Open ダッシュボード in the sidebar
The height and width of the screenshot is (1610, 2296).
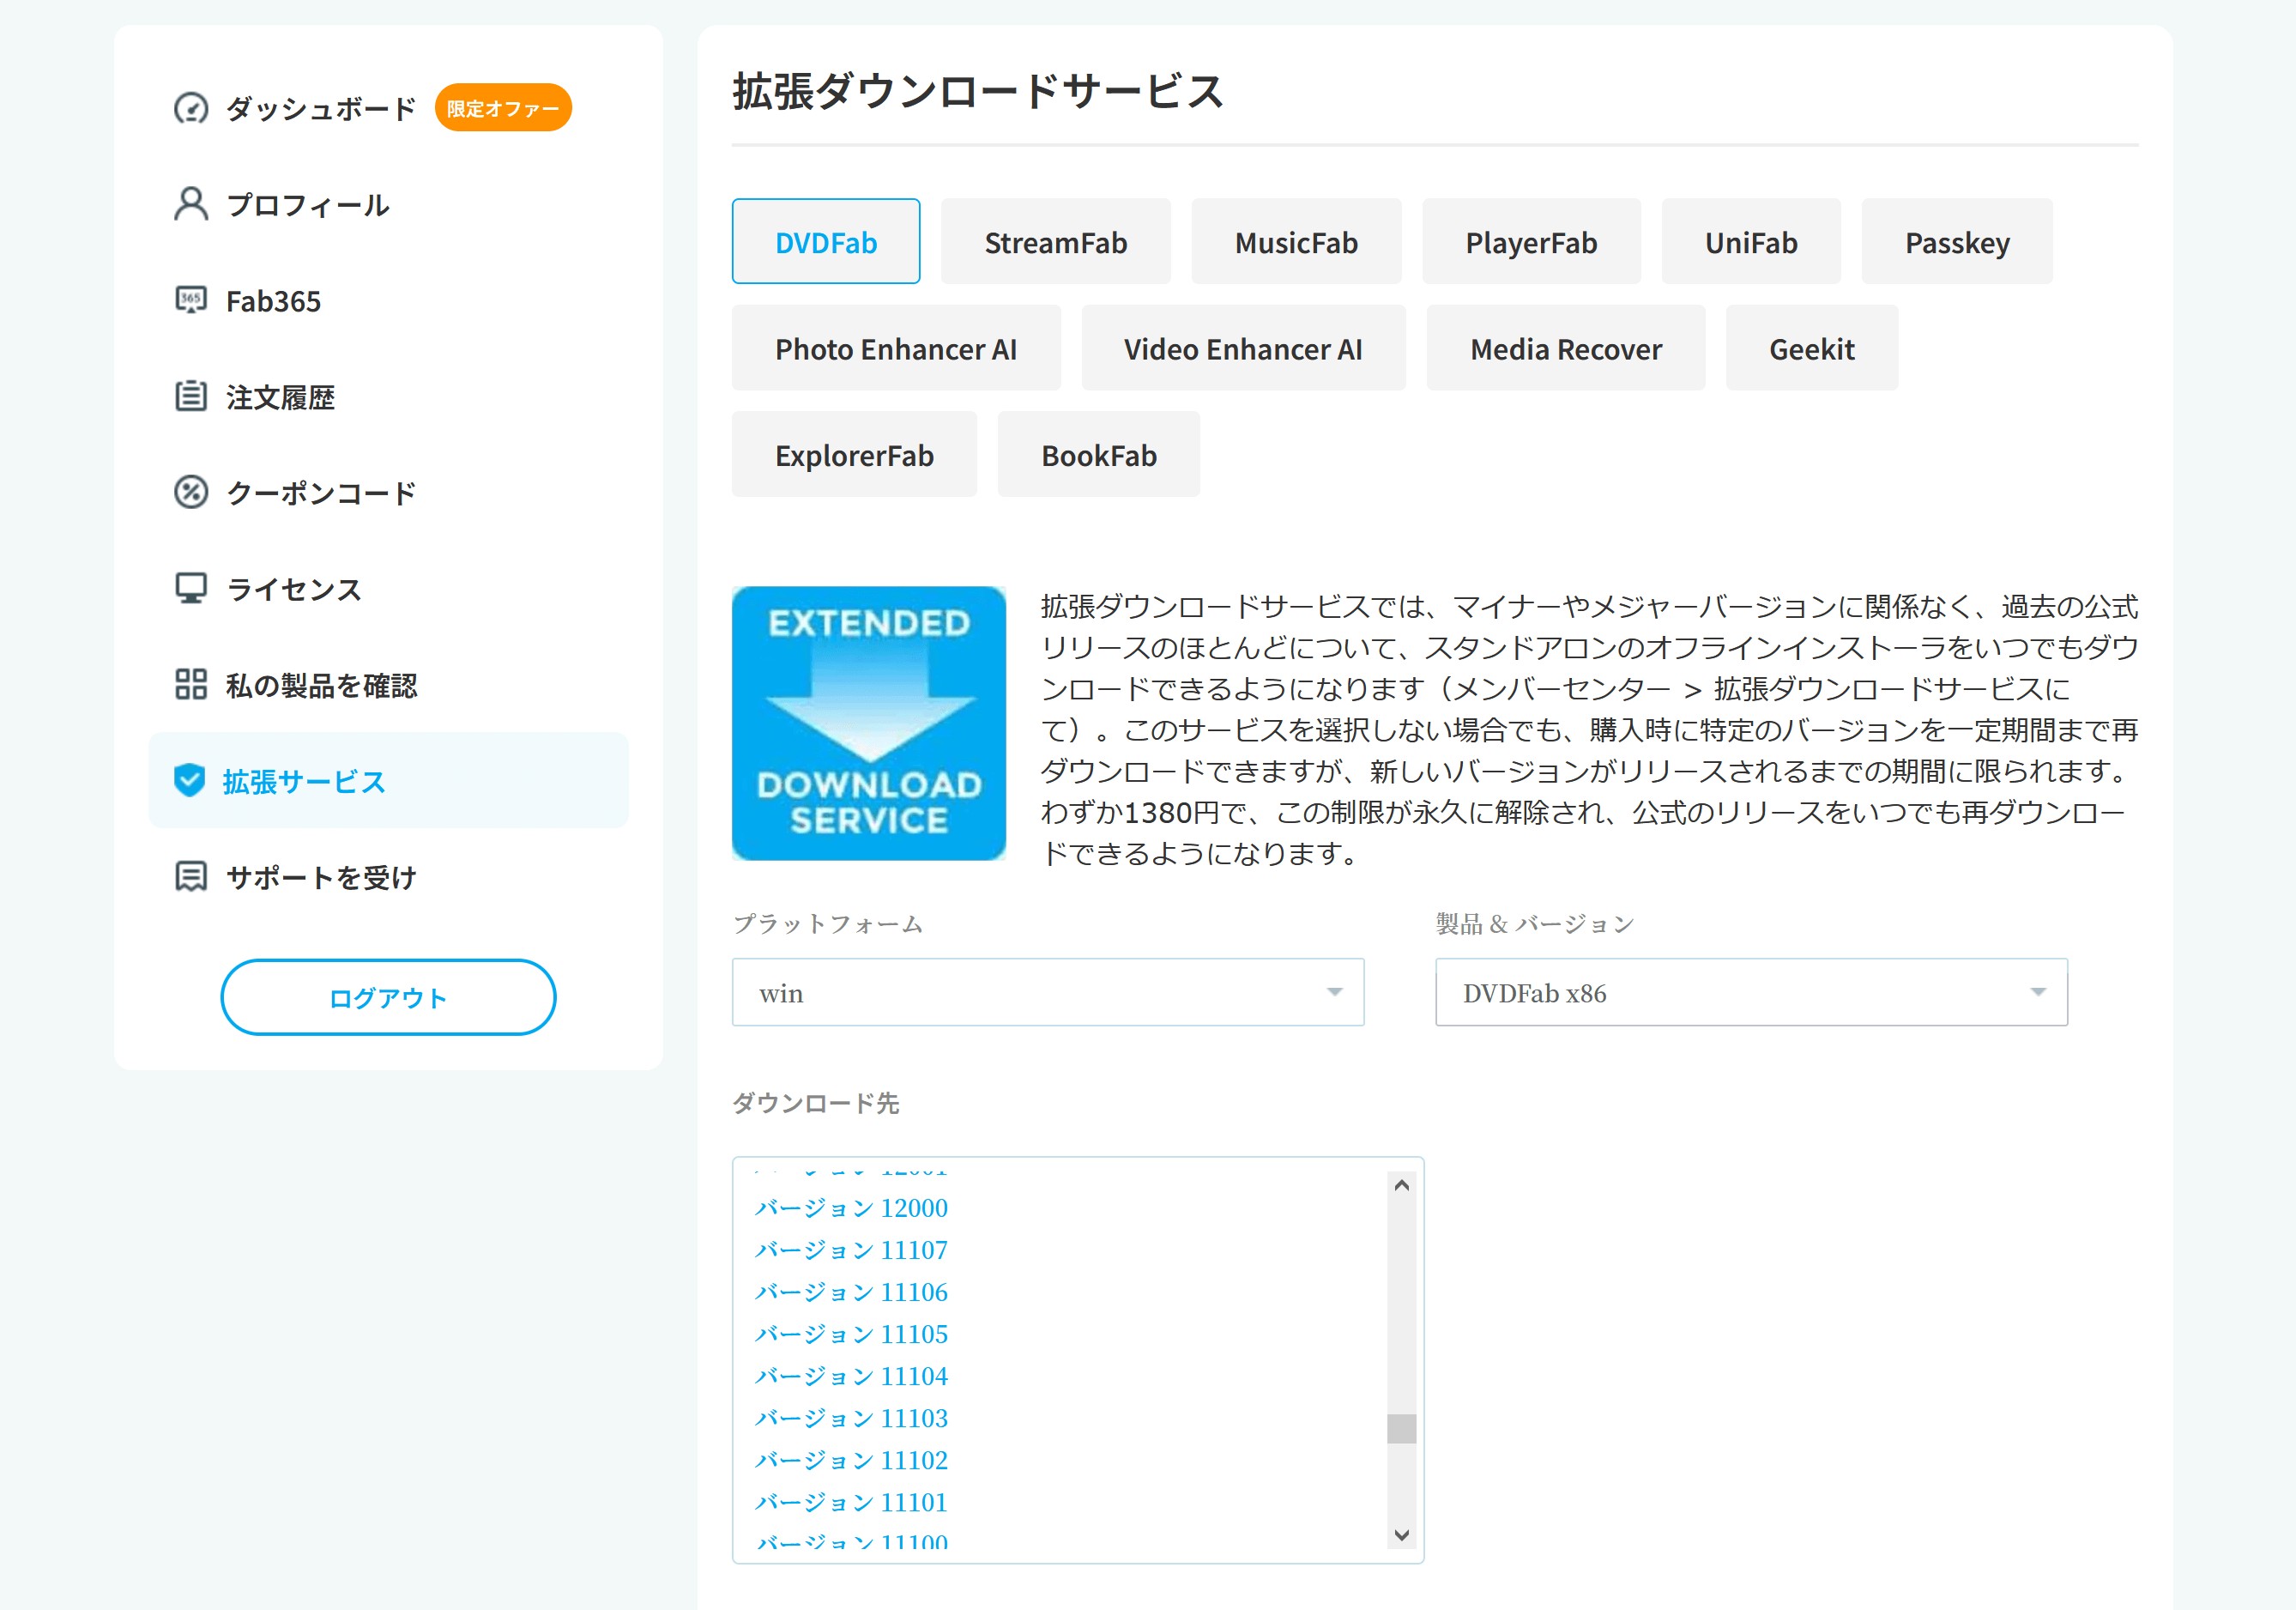point(320,108)
